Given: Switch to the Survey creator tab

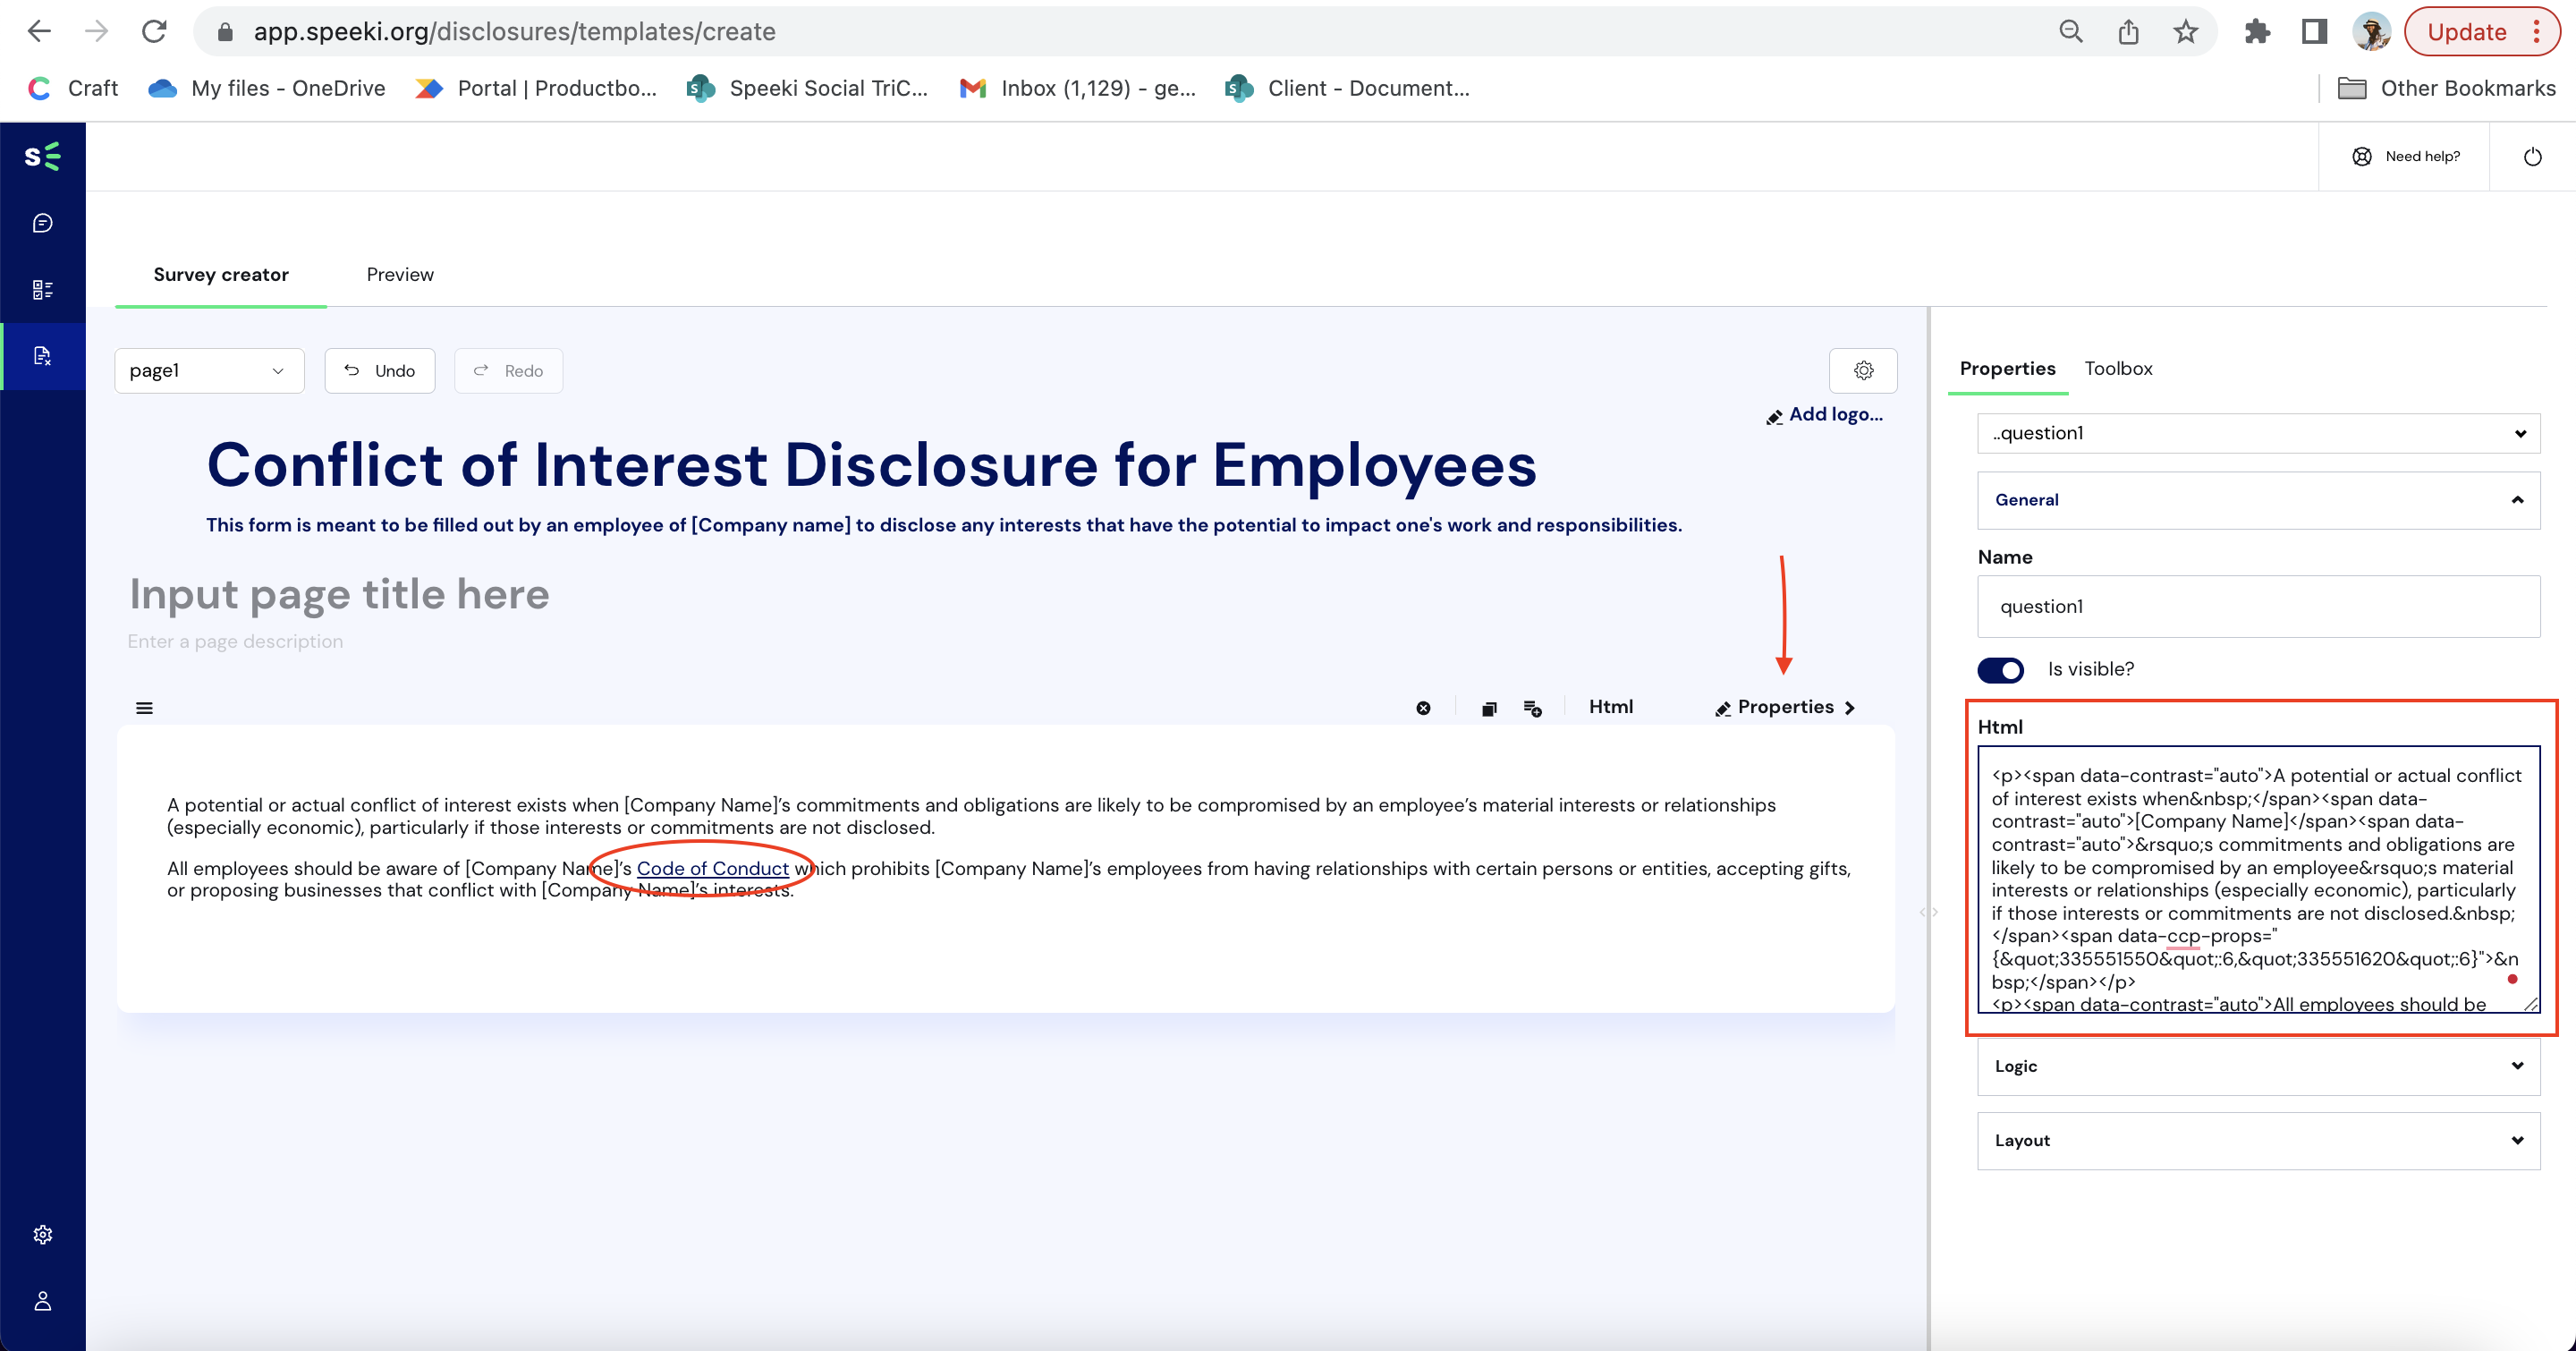Looking at the screenshot, I should [220, 275].
